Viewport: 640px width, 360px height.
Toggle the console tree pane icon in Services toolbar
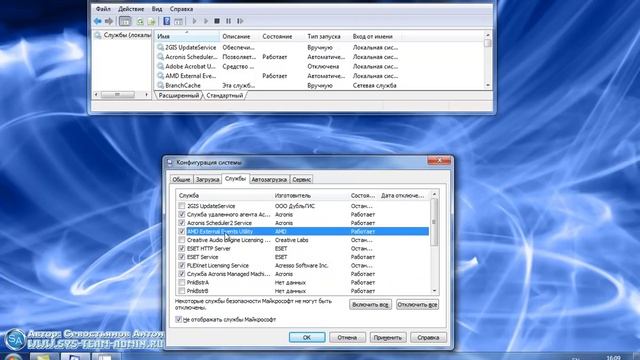[x=125, y=21]
